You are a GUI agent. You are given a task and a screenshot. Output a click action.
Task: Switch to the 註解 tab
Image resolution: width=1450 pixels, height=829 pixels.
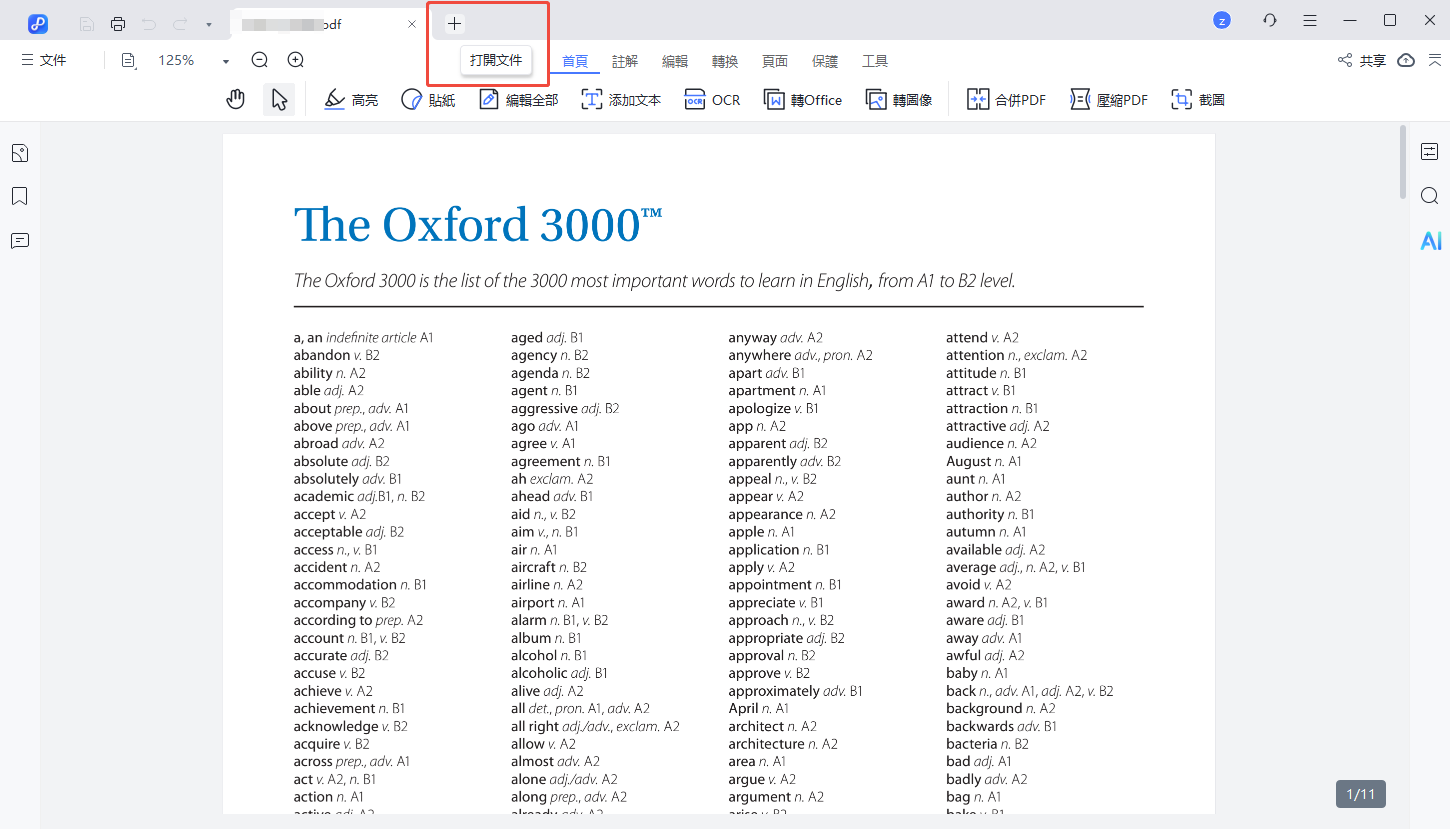click(x=625, y=61)
